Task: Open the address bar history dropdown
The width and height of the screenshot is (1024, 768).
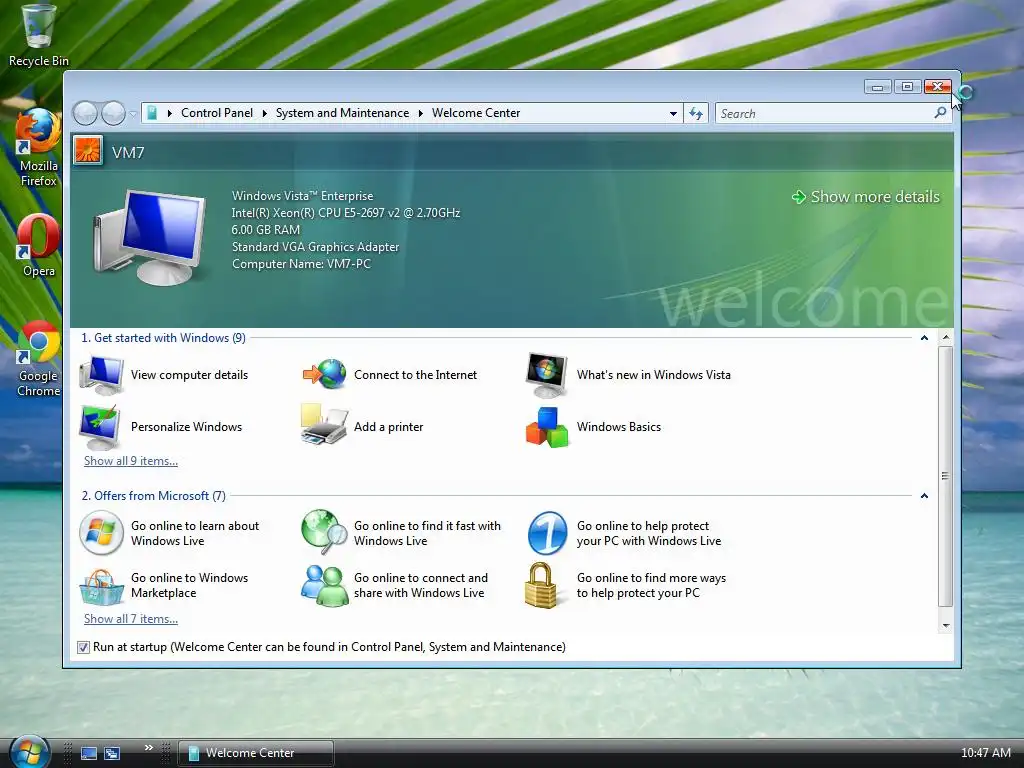Action: (x=673, y=114)
